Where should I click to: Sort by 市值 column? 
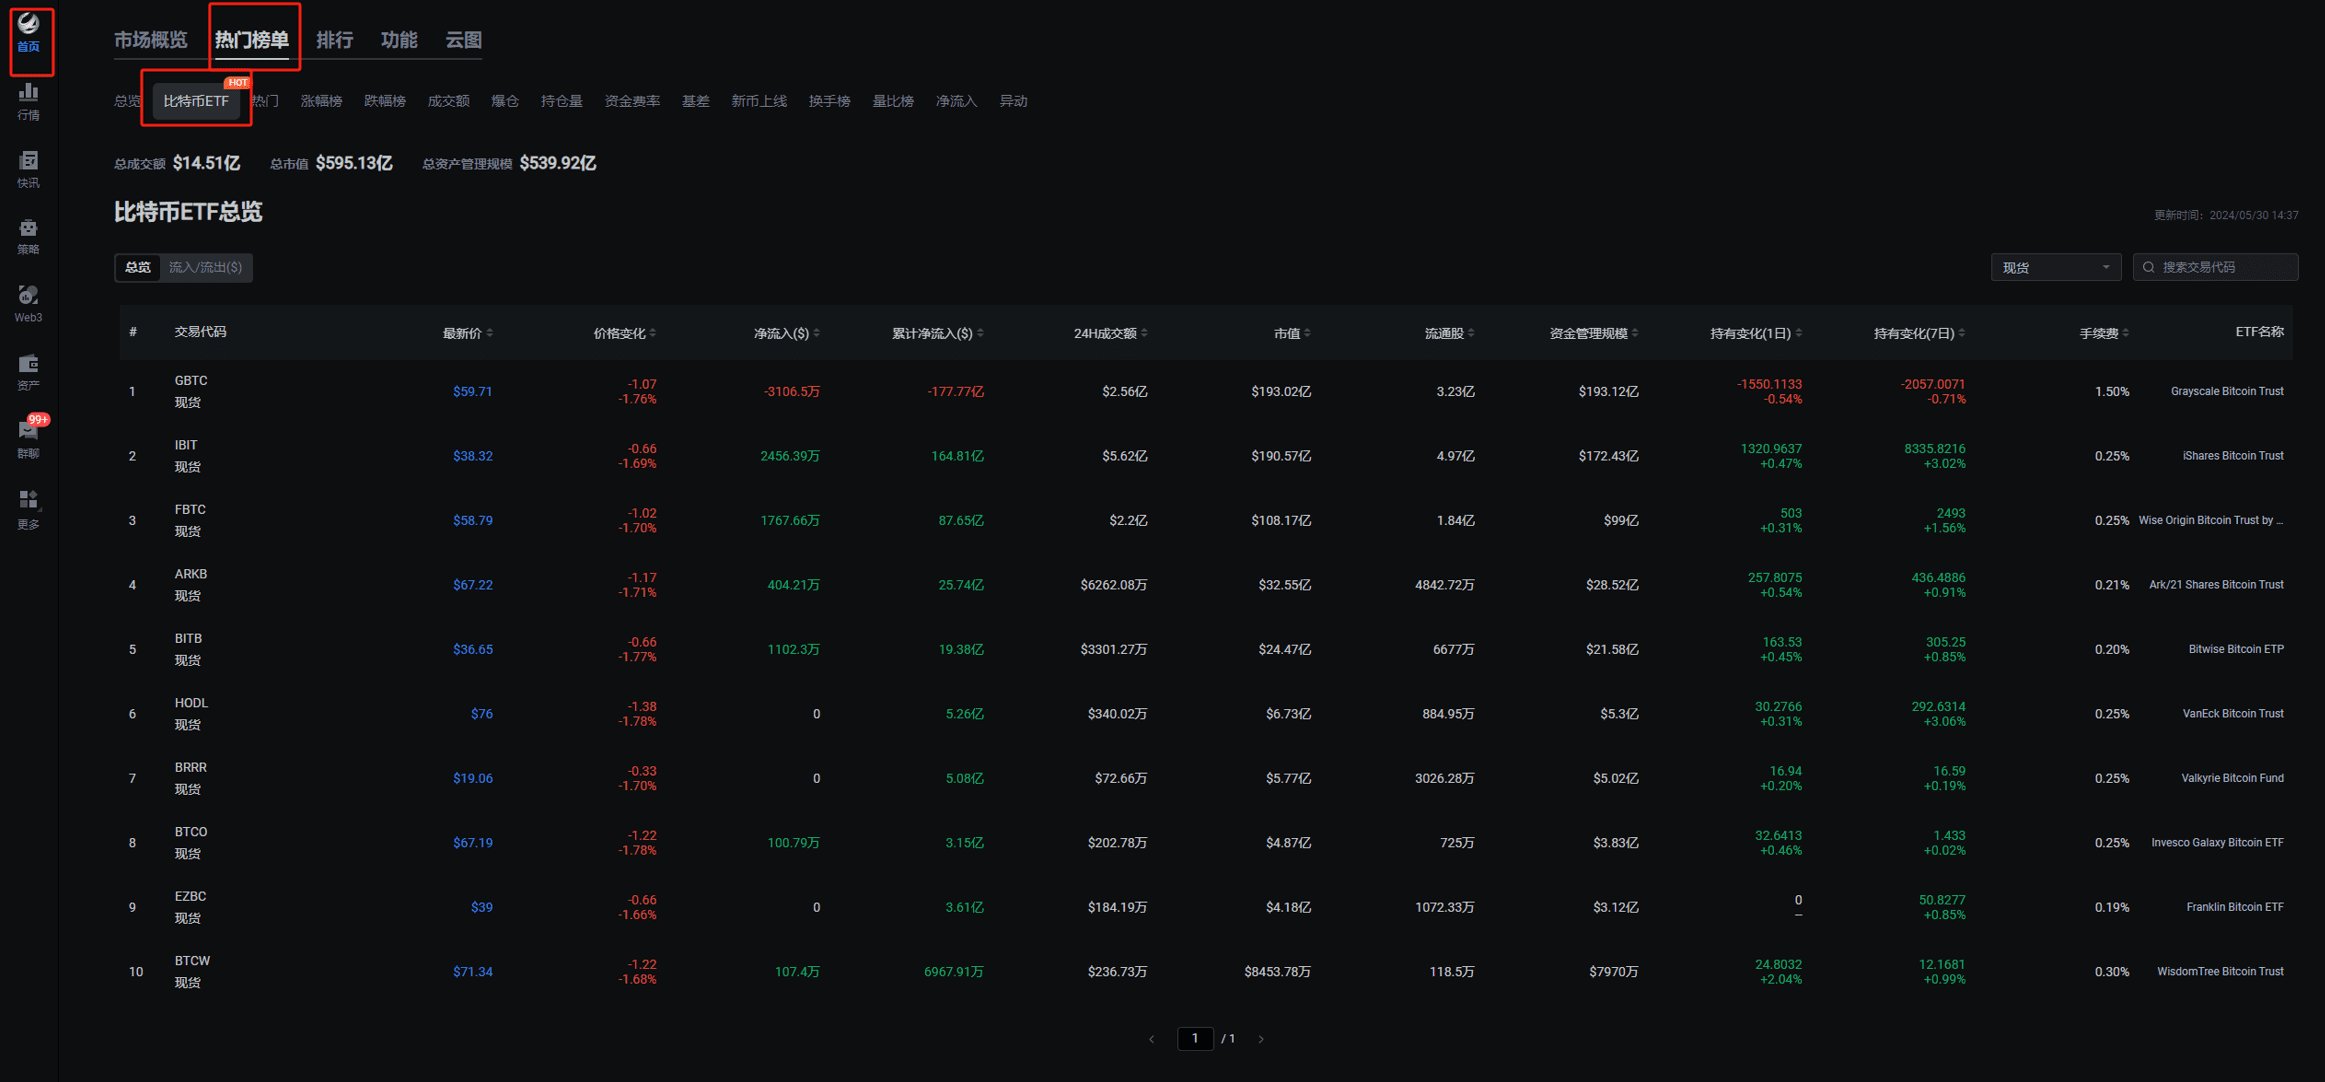tap(1292, 333)
